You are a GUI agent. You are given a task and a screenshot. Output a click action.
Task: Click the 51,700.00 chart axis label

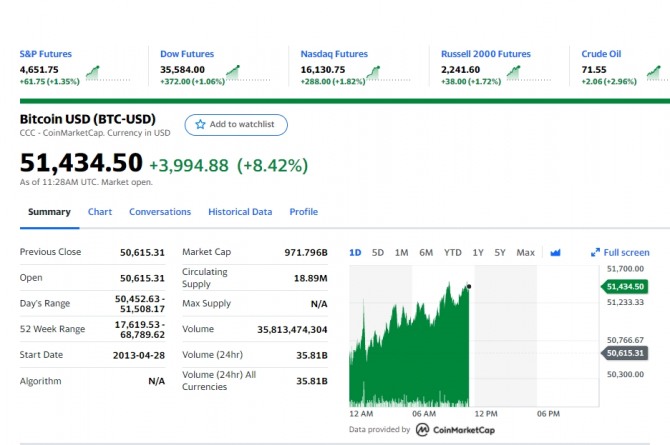pyautogui.click(x=625, y=269)
